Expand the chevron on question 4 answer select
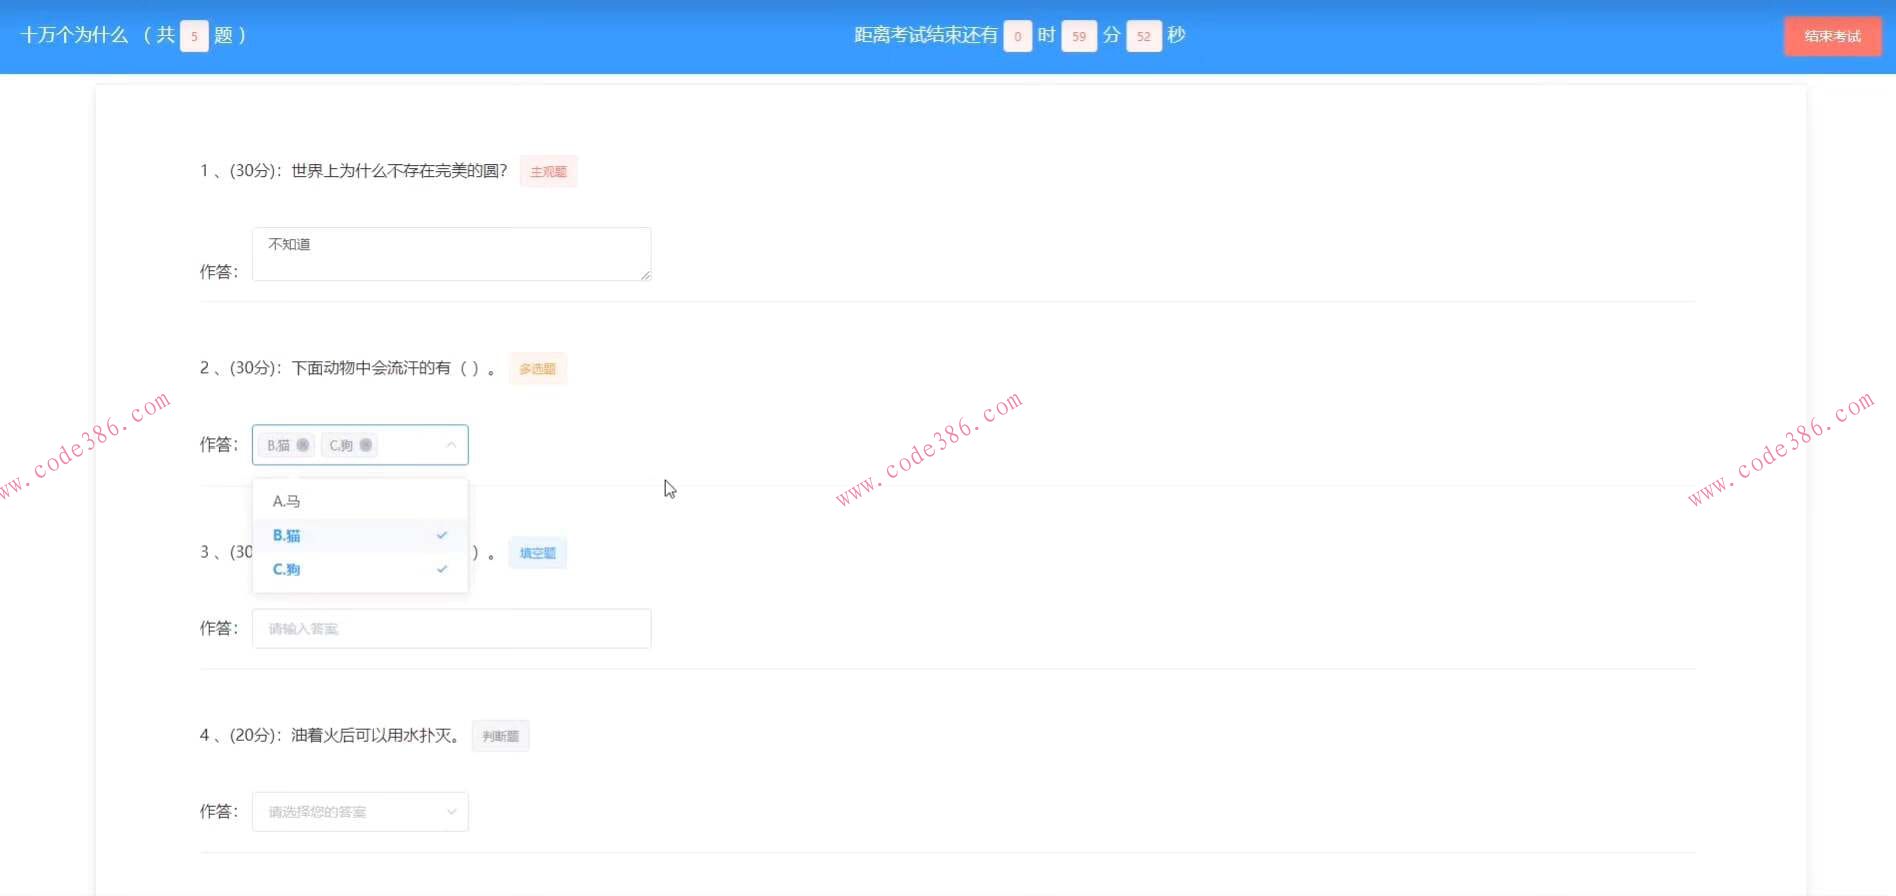1896x896 pixels. [x=451, y=812]
